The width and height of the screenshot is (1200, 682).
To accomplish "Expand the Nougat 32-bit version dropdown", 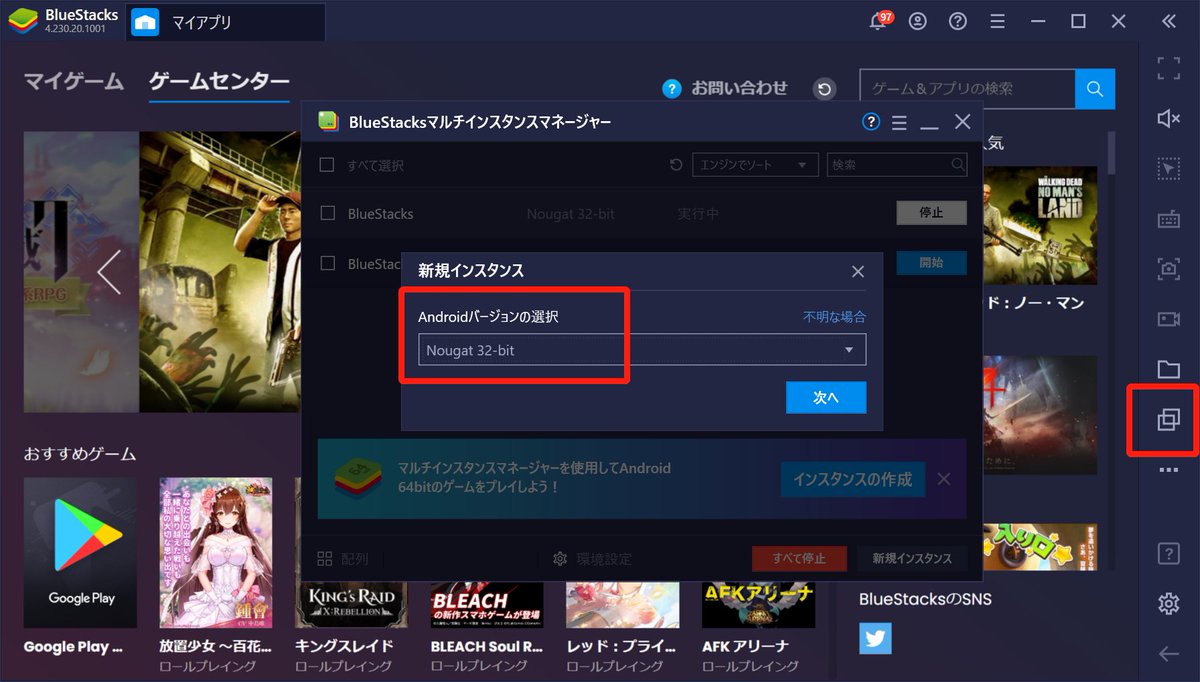I will click(x=642, y=350).
